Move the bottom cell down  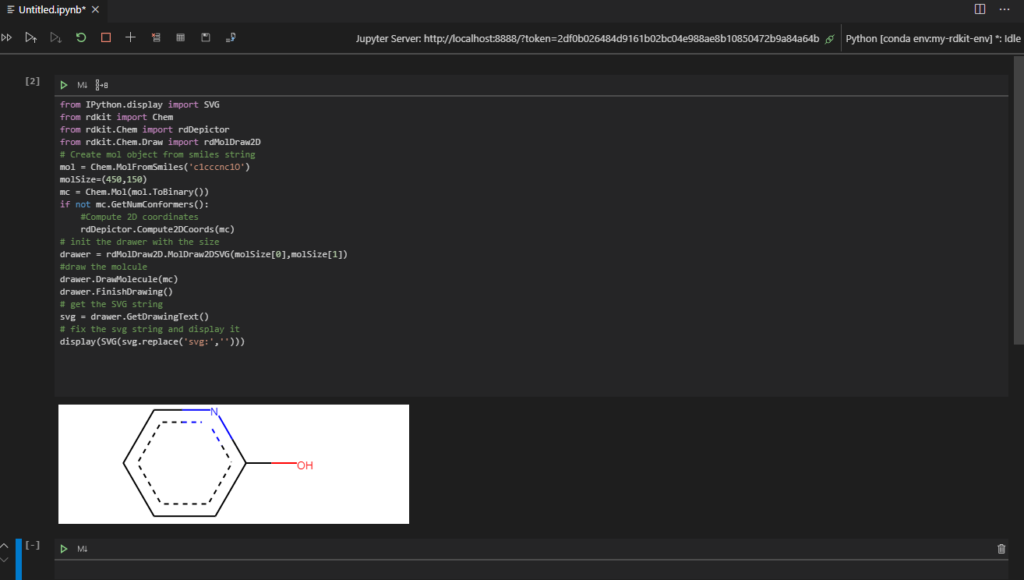(5, 560)
